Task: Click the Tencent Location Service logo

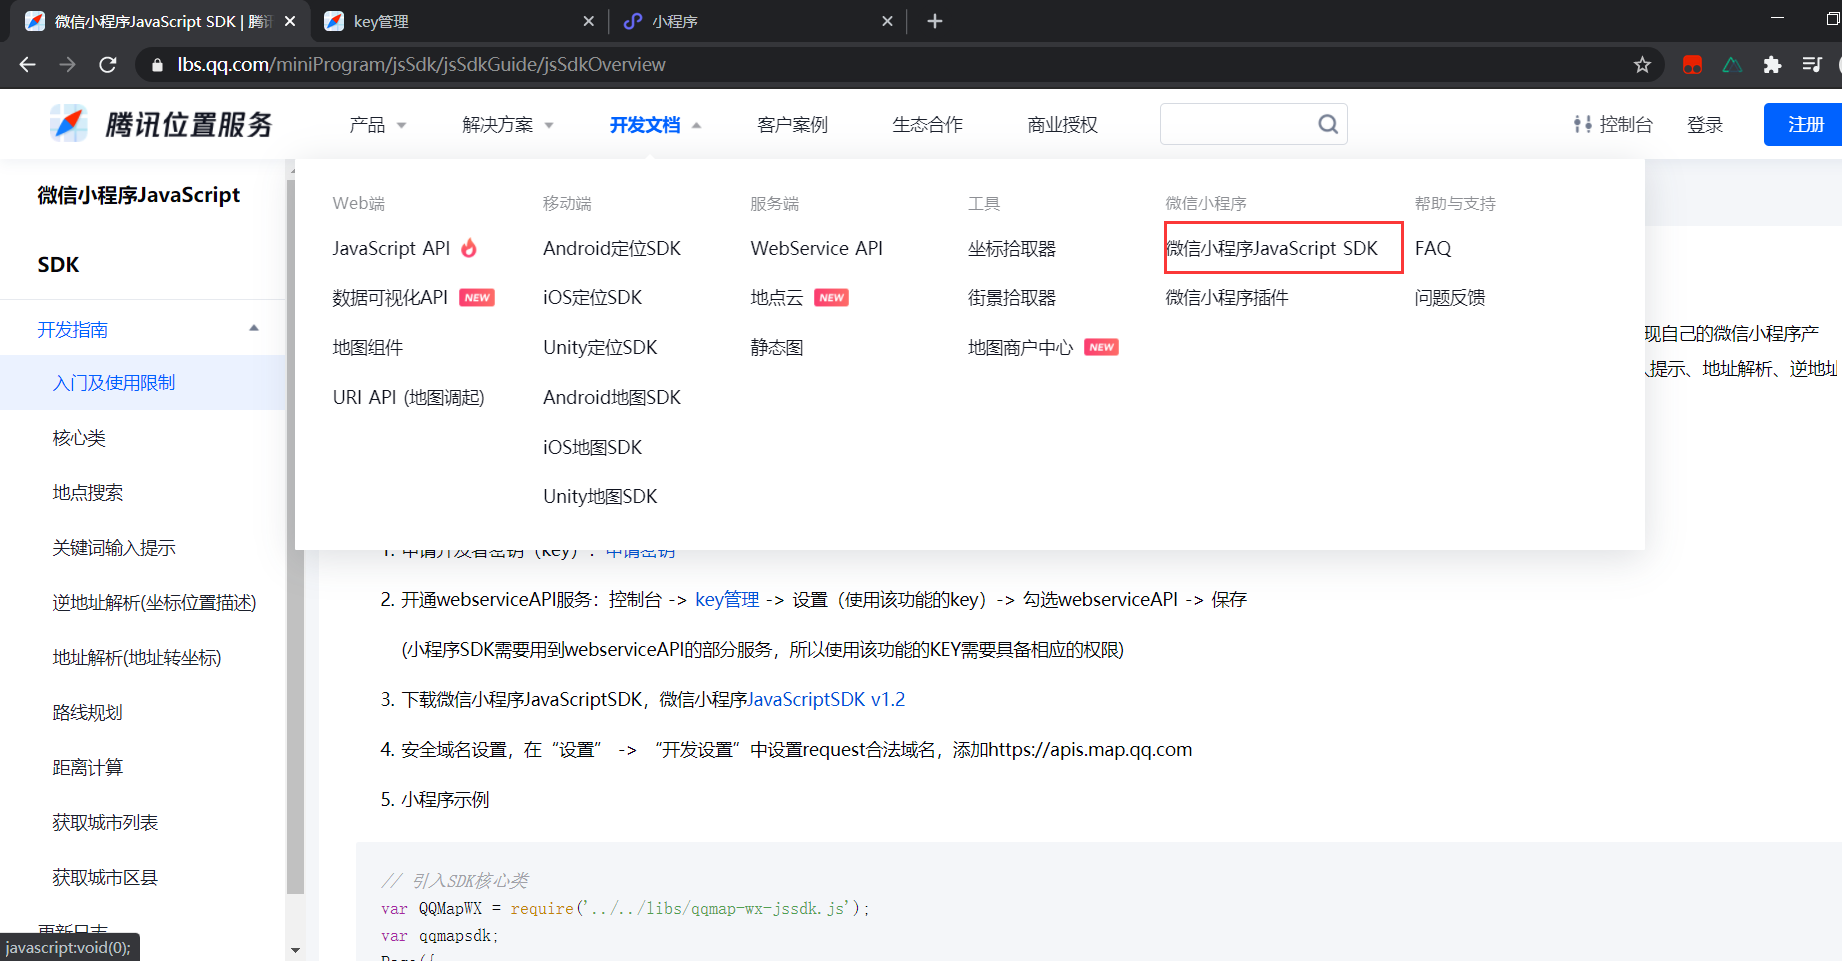Action: (x=162, y=124)
